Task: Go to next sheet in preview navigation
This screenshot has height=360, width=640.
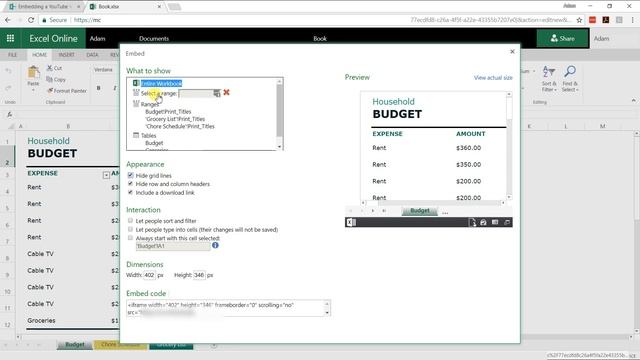Action: coord(373,211)
